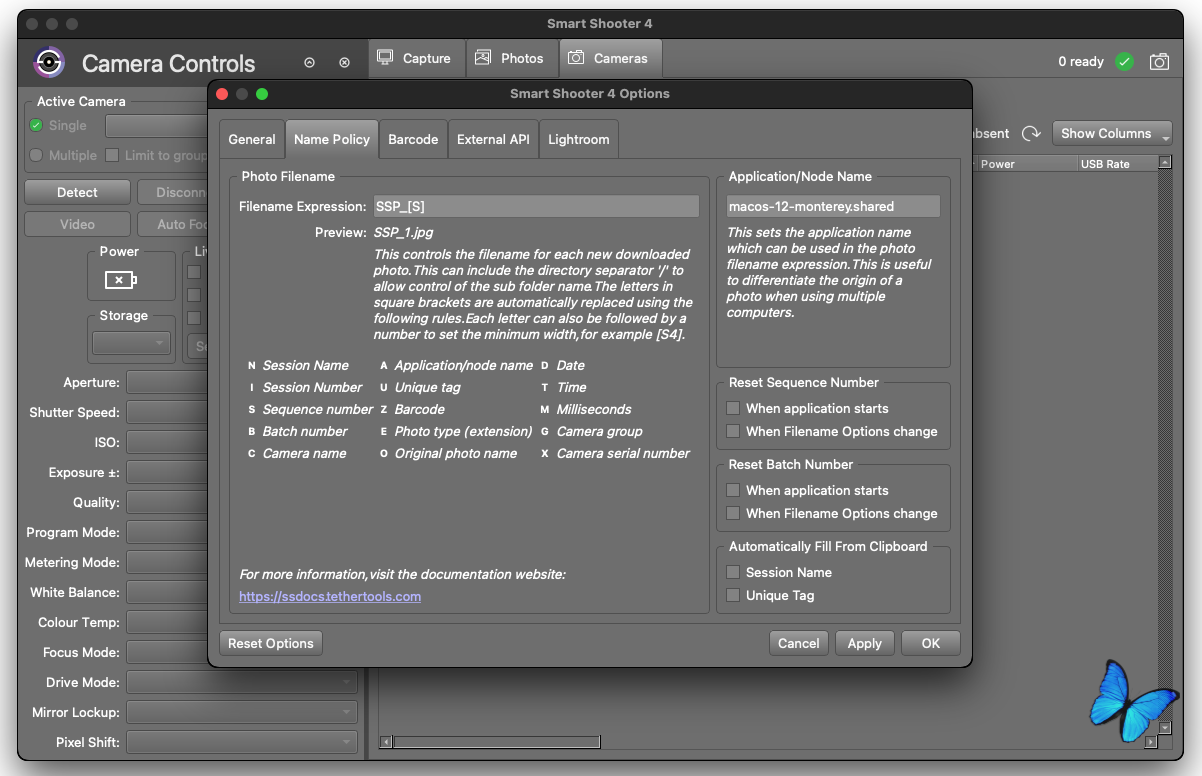
Task: Click the USB Rate column header
Action: click(1117, 163)
